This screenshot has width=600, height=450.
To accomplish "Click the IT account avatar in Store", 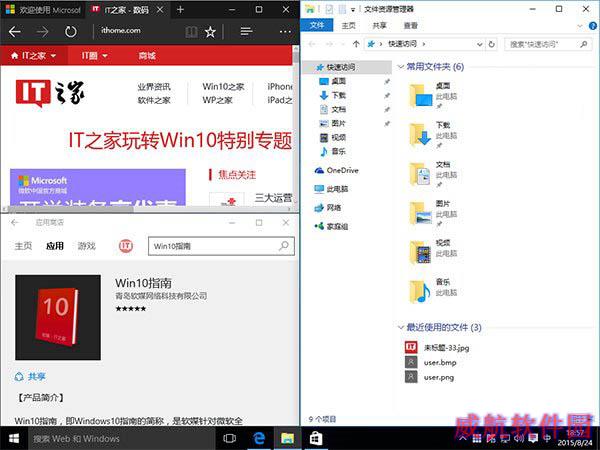I will coord(126,246).
